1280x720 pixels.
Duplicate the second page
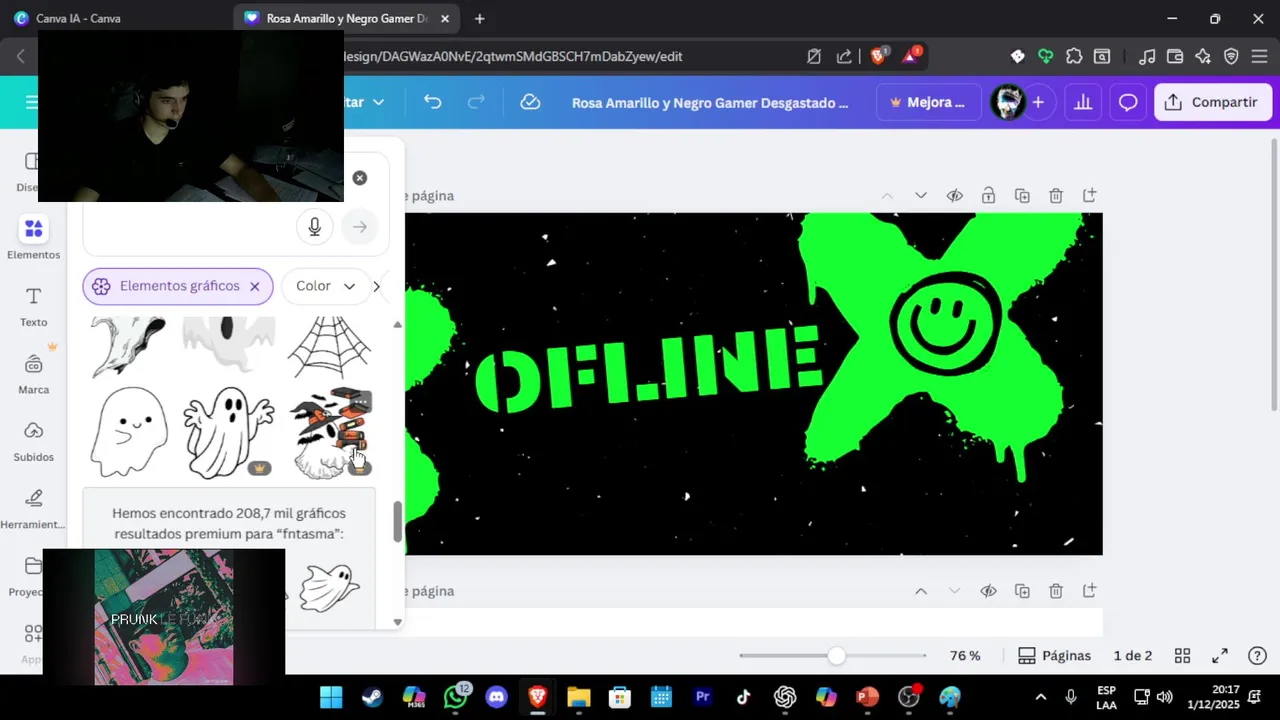[1022, 591]
